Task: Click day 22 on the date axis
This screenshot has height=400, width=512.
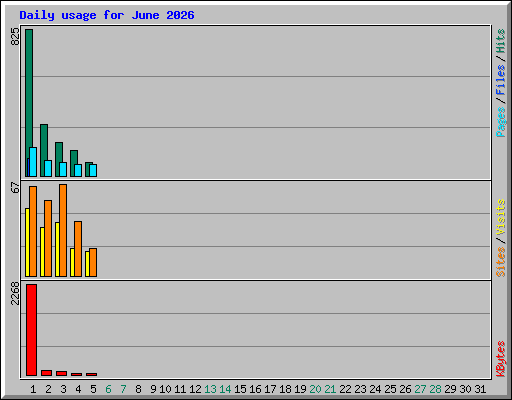Action: 345,389
